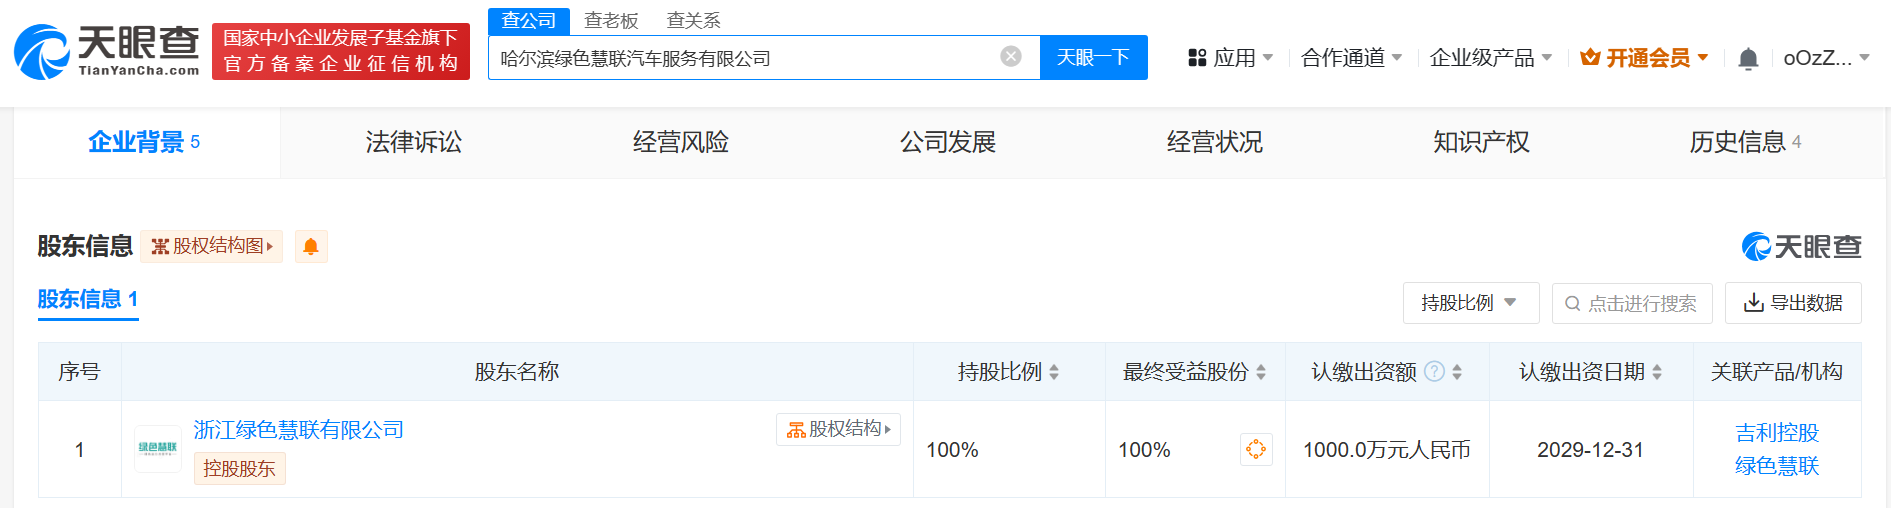Click the 点击进行搜索 search field
The height and width of the screenshot is (508, 1891).
coord(1632,303)
